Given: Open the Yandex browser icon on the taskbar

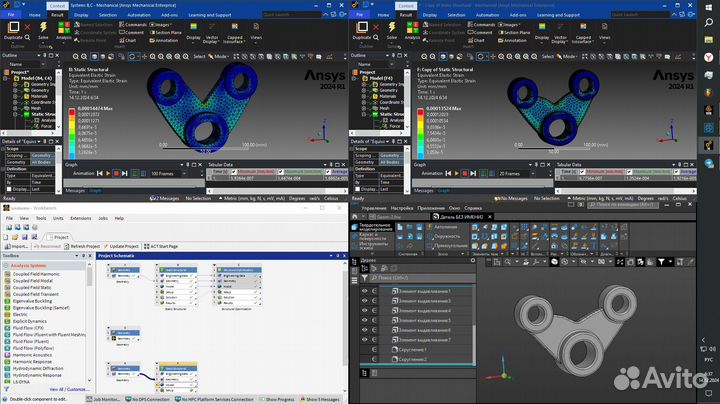Looking at the screenshot, I should coord(709,57).
